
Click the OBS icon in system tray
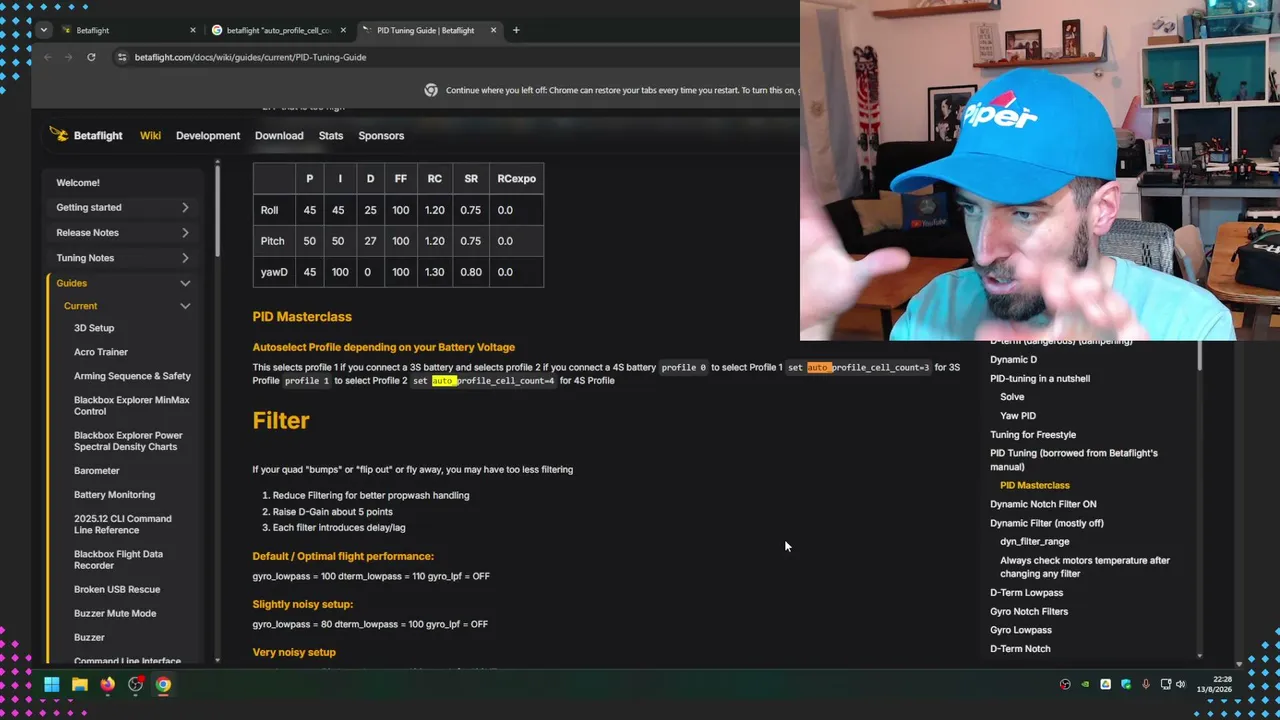click(1065, 685)
